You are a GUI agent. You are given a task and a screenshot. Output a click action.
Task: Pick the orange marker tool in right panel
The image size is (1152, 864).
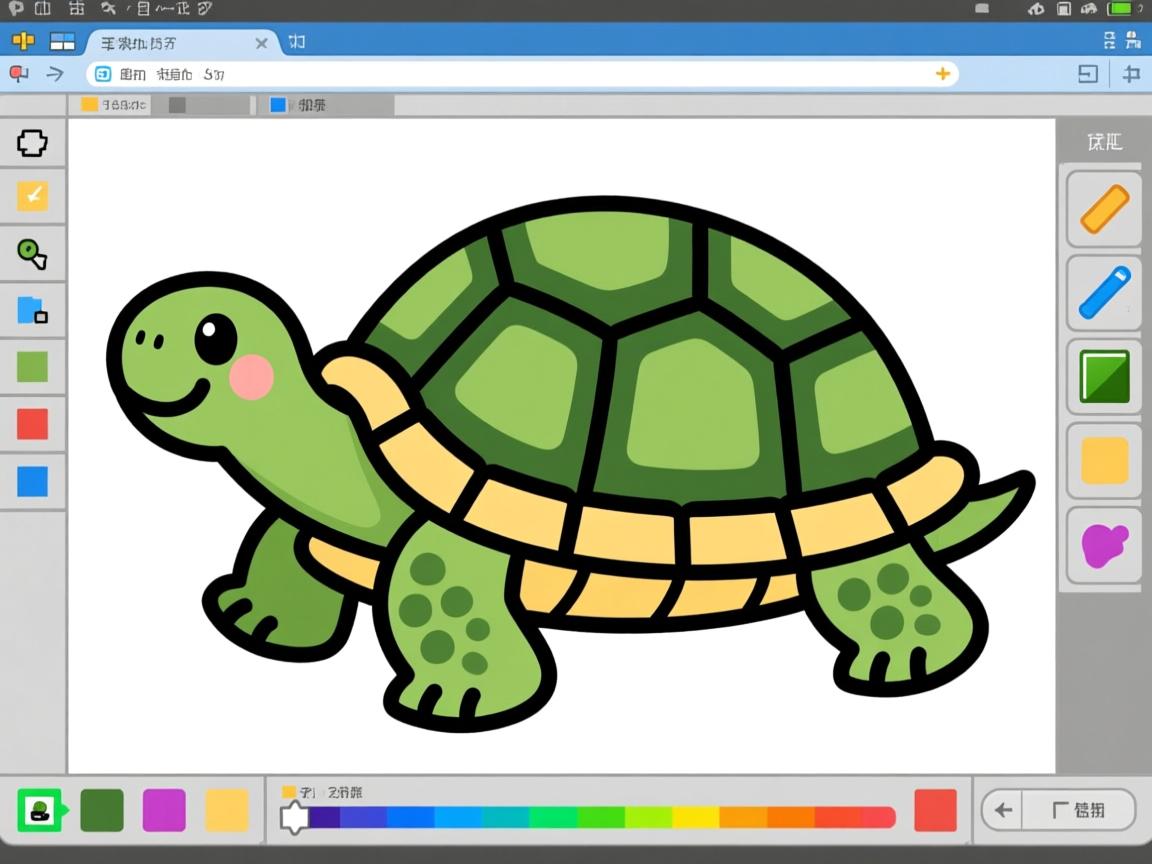(1104, 209)
